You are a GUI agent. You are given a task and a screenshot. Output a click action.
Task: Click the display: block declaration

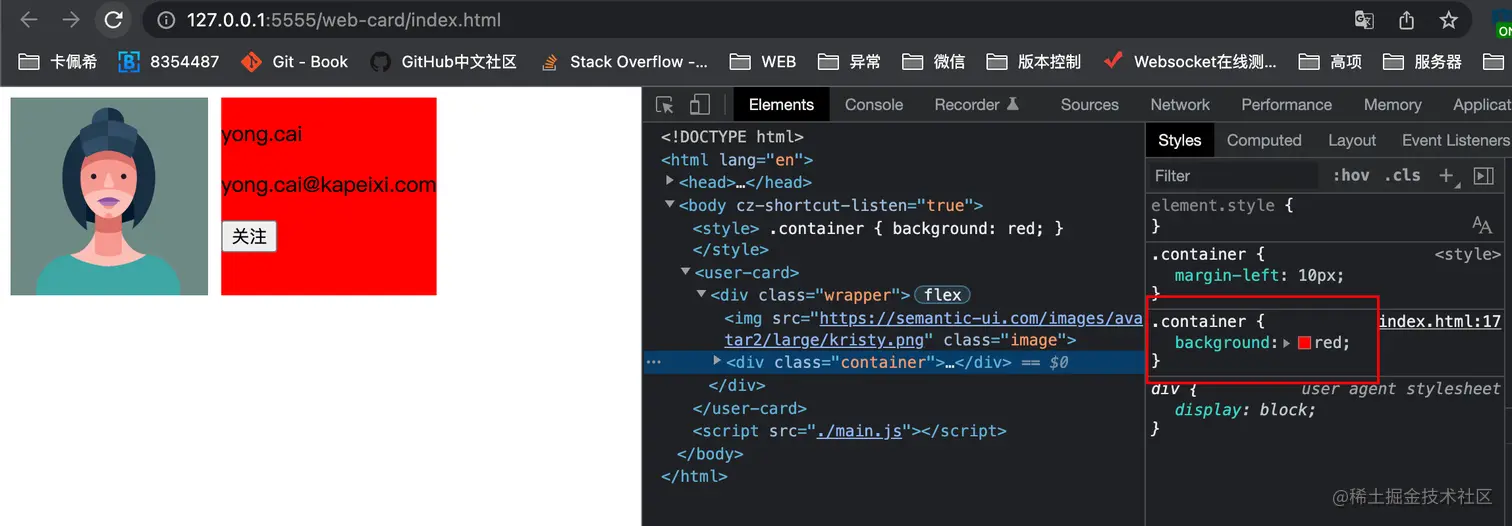(x=1245, y=410)
